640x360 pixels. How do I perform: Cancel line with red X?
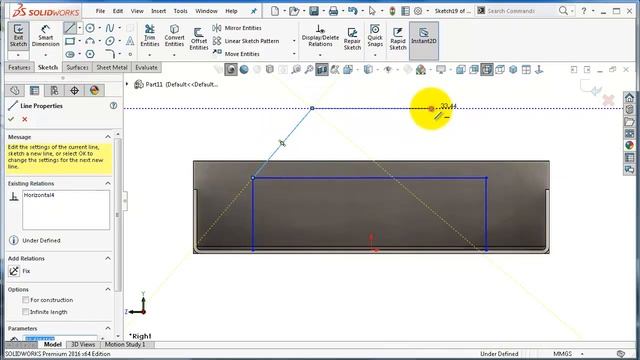coord(24,119)
